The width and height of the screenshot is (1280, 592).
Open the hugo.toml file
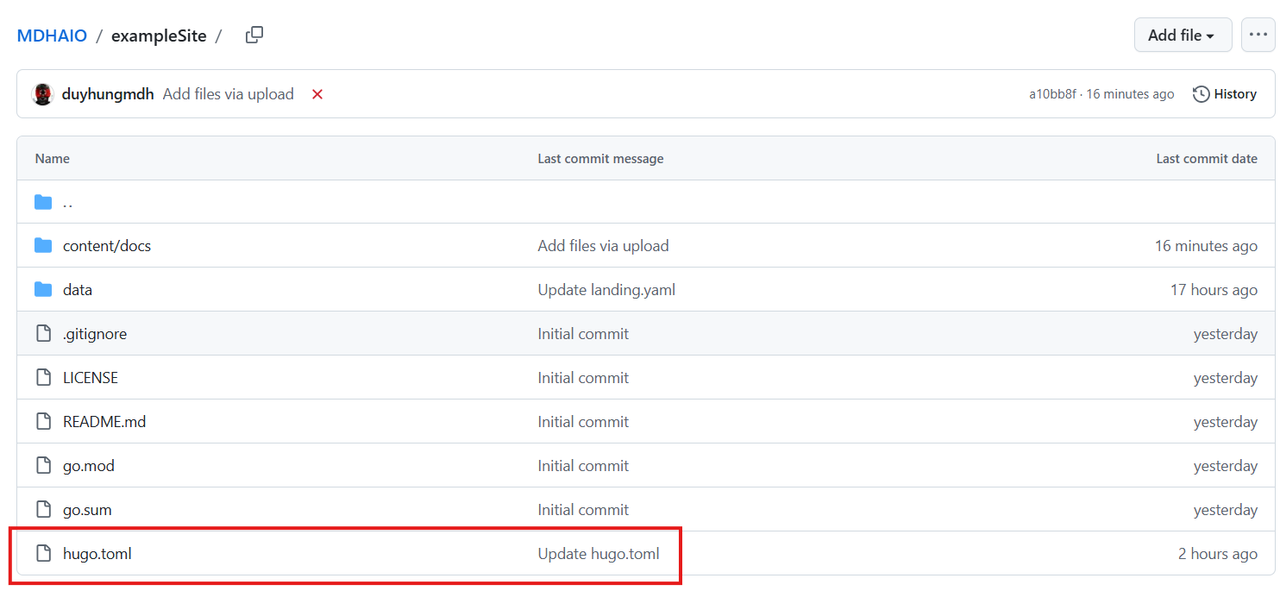(x=97, y=554)
